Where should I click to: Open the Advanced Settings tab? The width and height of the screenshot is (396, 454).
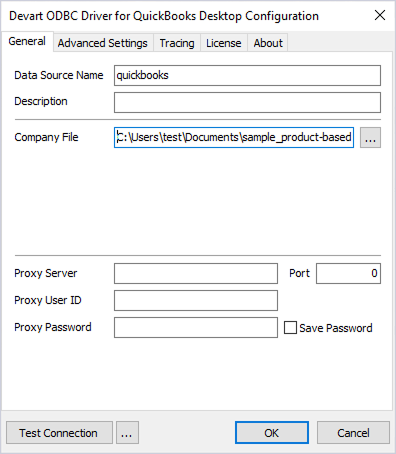(103, 43)
